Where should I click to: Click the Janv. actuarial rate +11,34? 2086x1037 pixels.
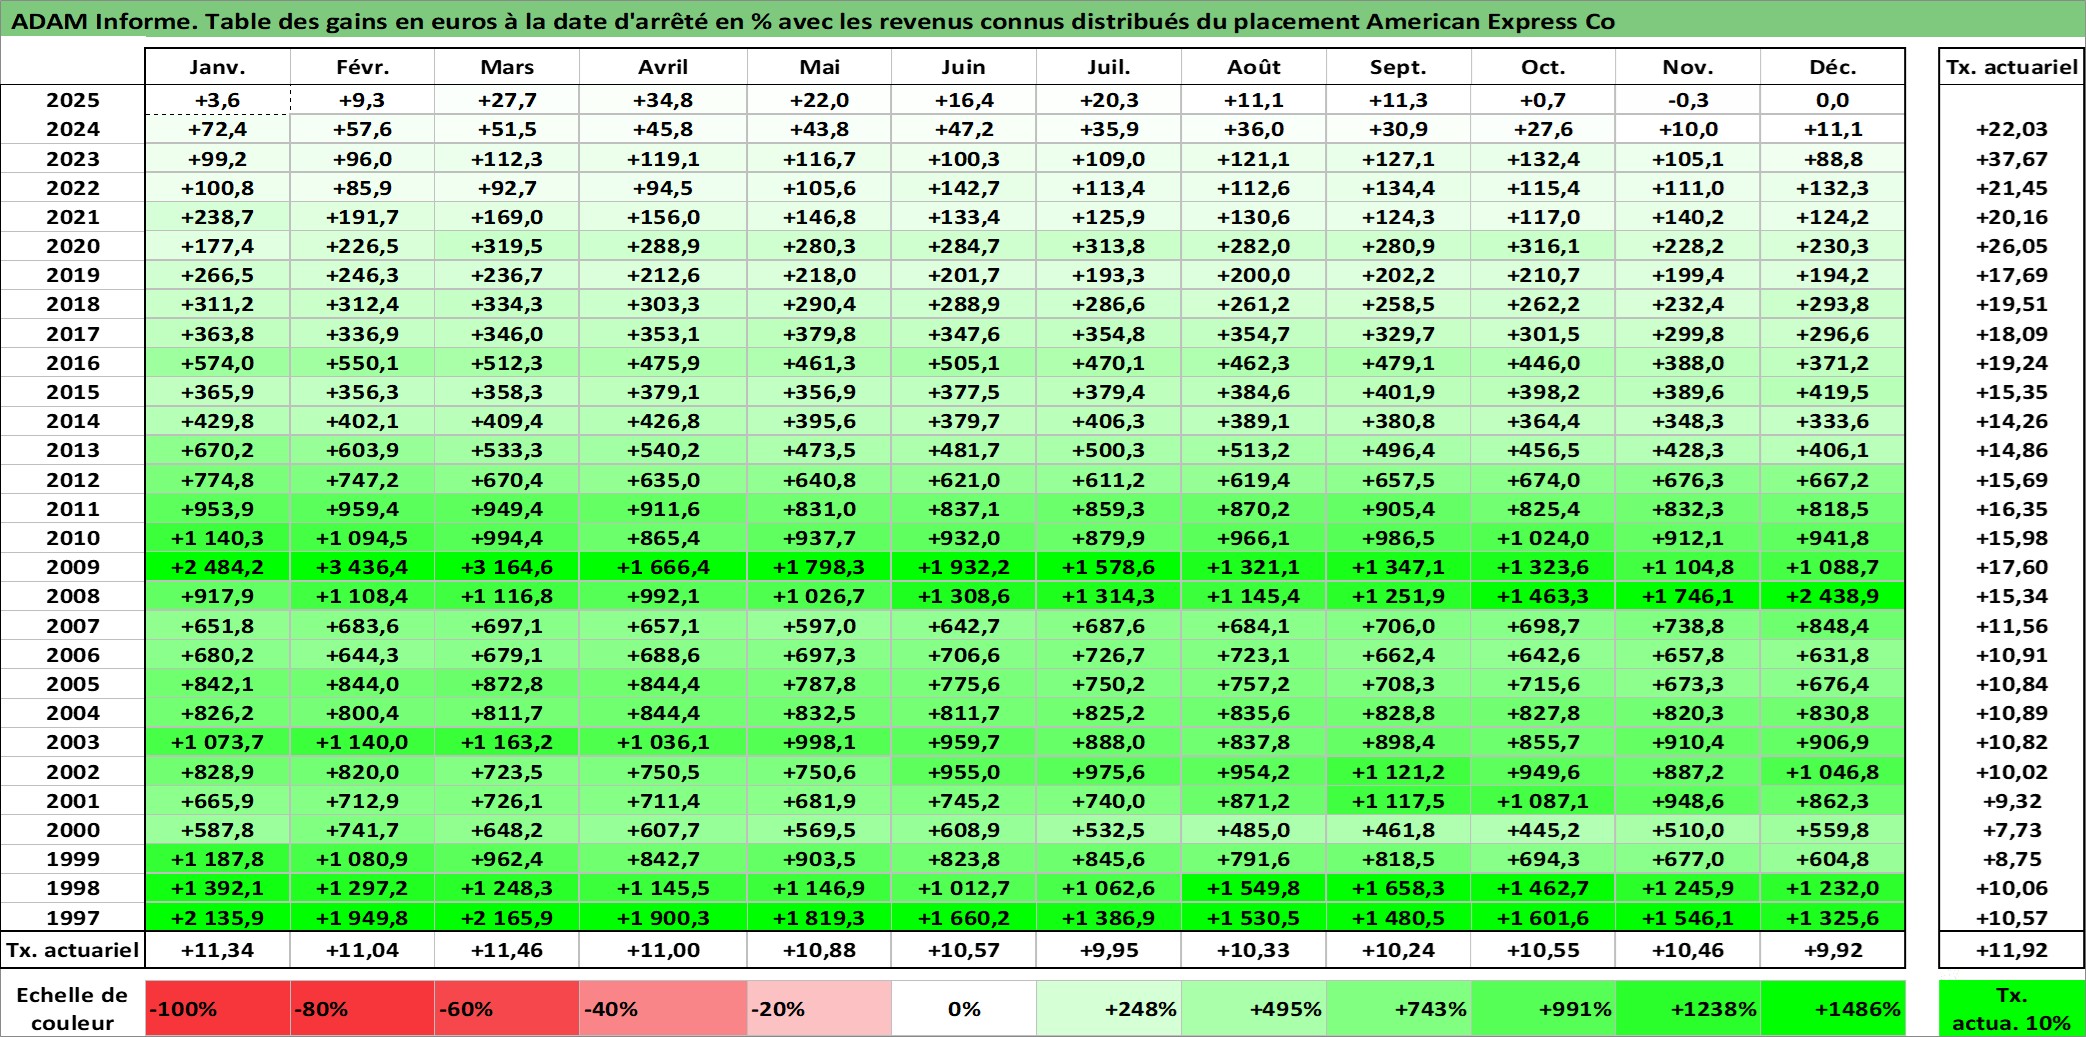218,950
